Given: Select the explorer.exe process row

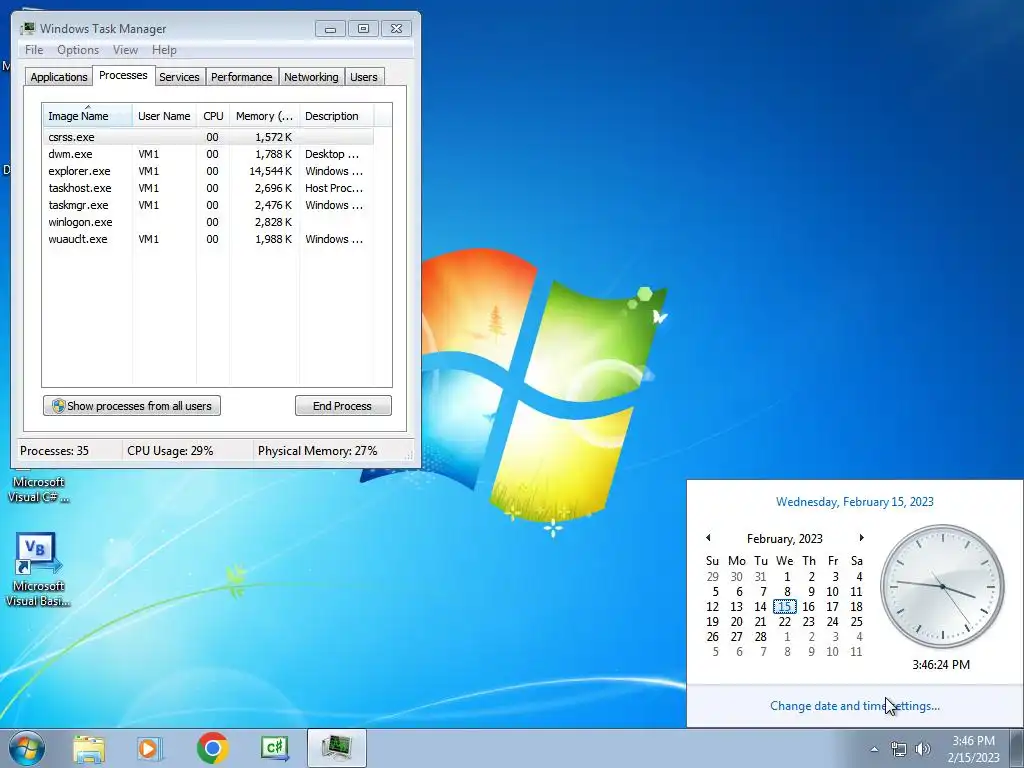Looking at the screenshot, I should (x=208, y=171).
